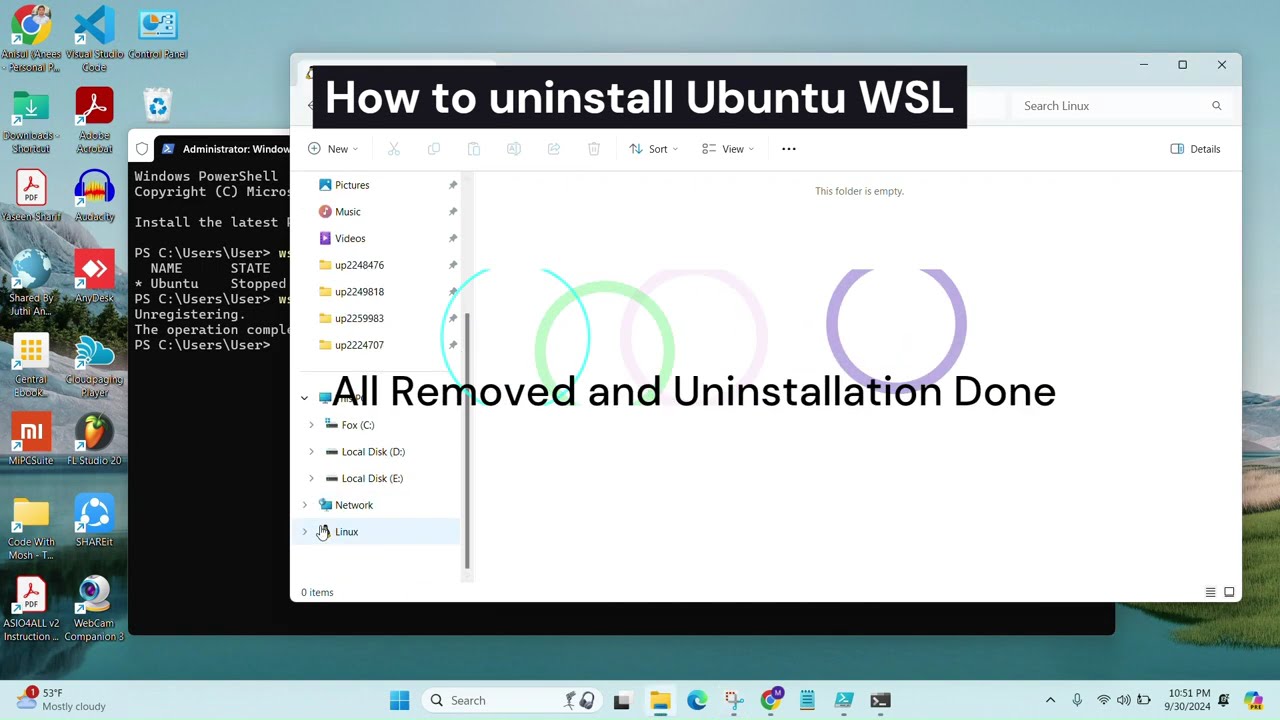Viewport: 1280px width, 720px height.
Task: Unpin Pictures from Quick access
Action: point(453,185)
